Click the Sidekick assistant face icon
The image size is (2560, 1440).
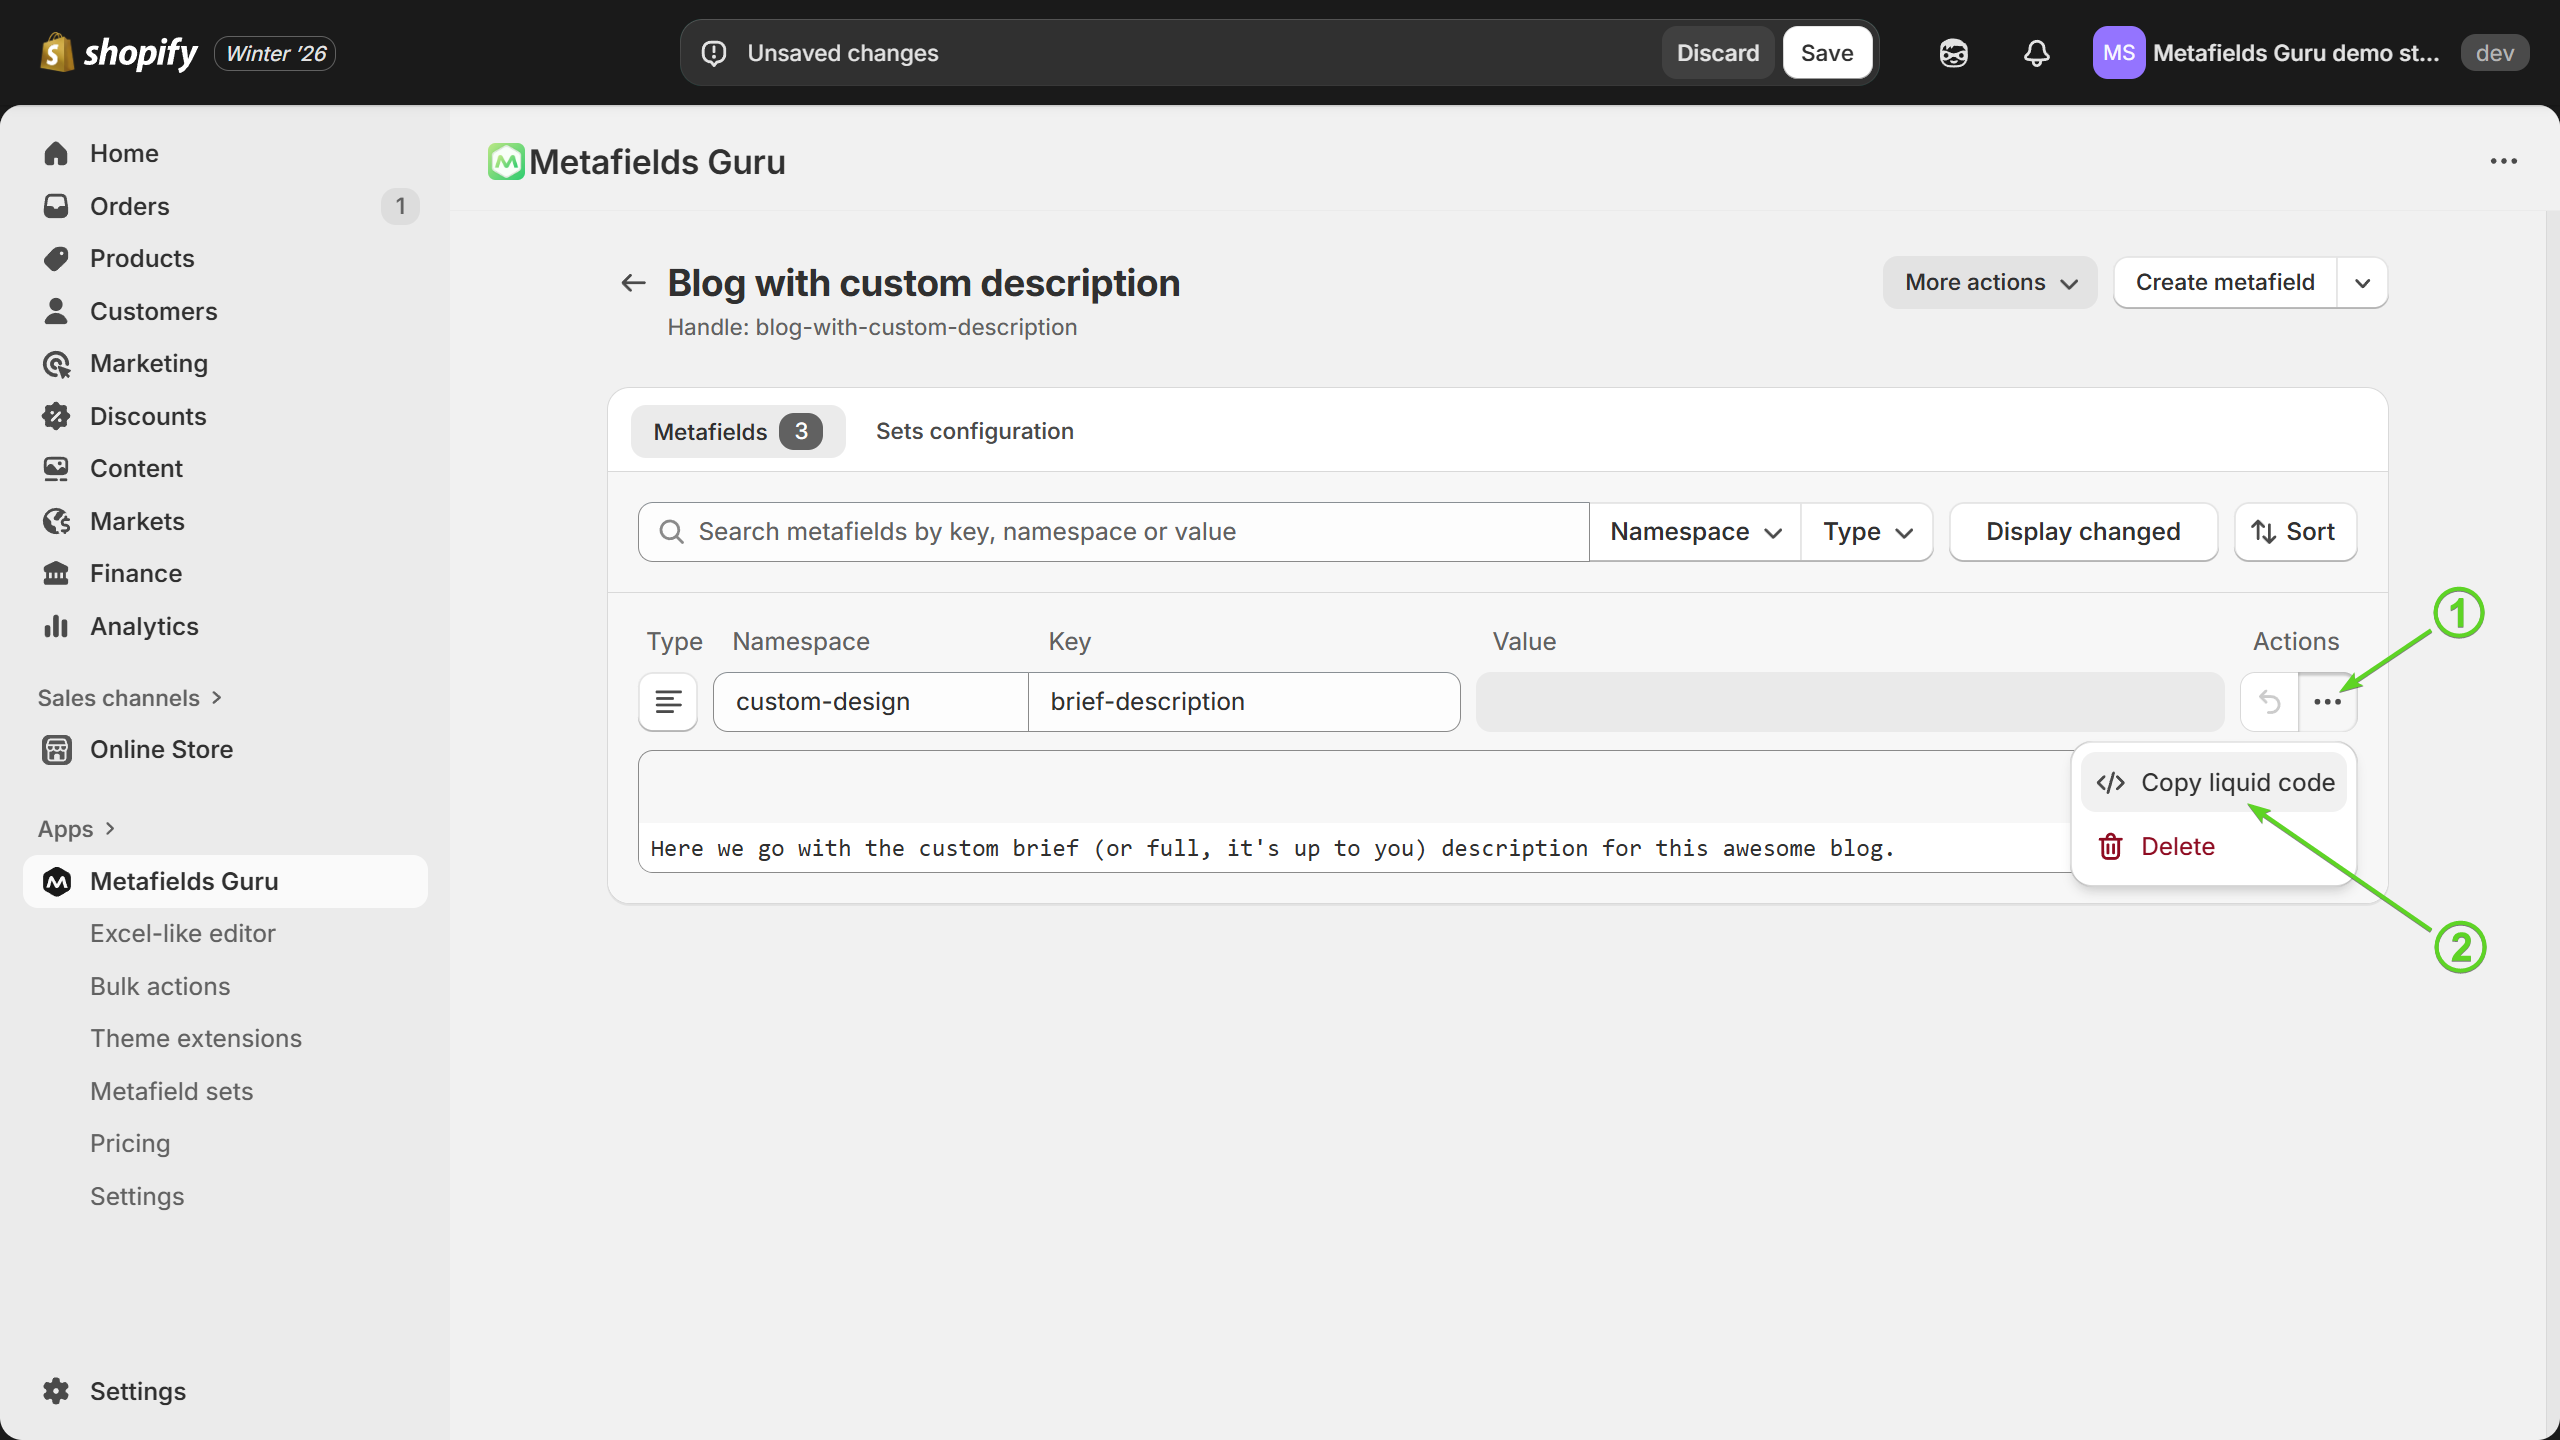[1953, 53]
